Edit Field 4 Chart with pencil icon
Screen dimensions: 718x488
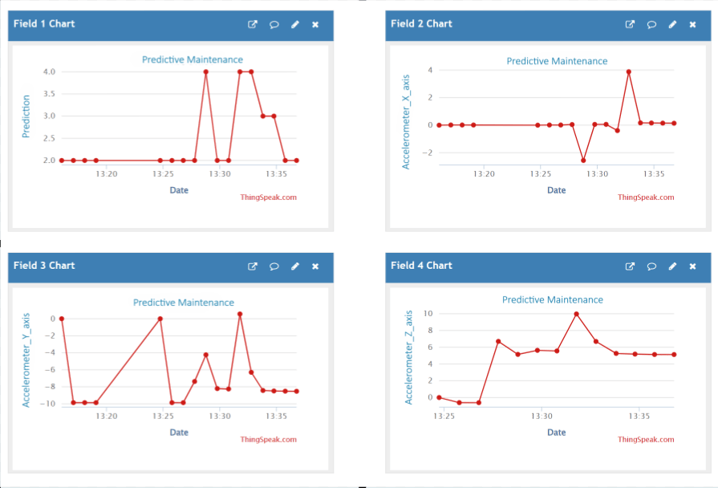click(x=672, y=266)
